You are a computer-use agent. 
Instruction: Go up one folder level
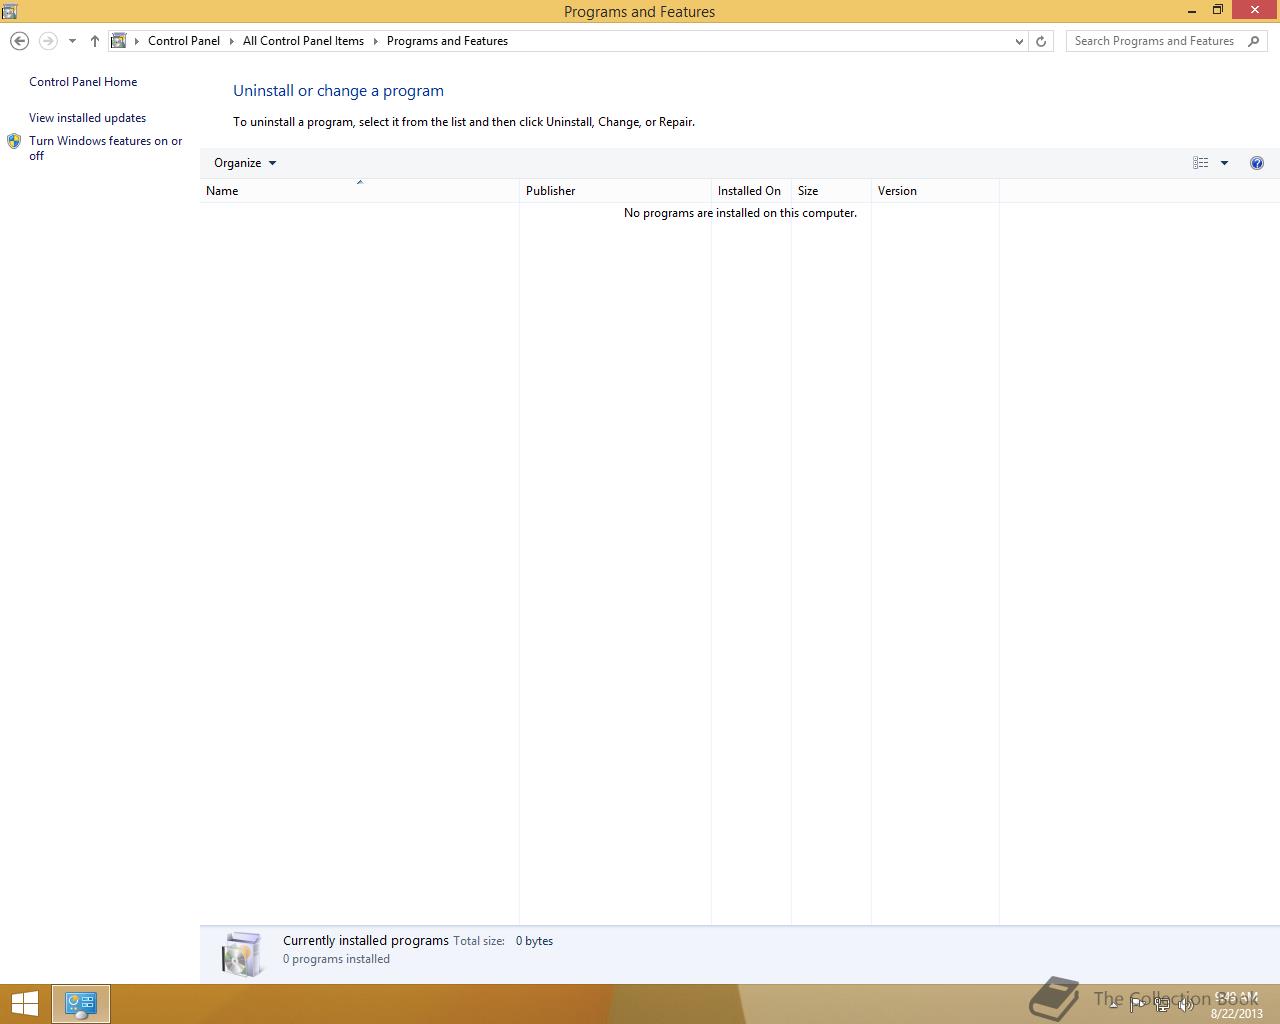point(94,41)
